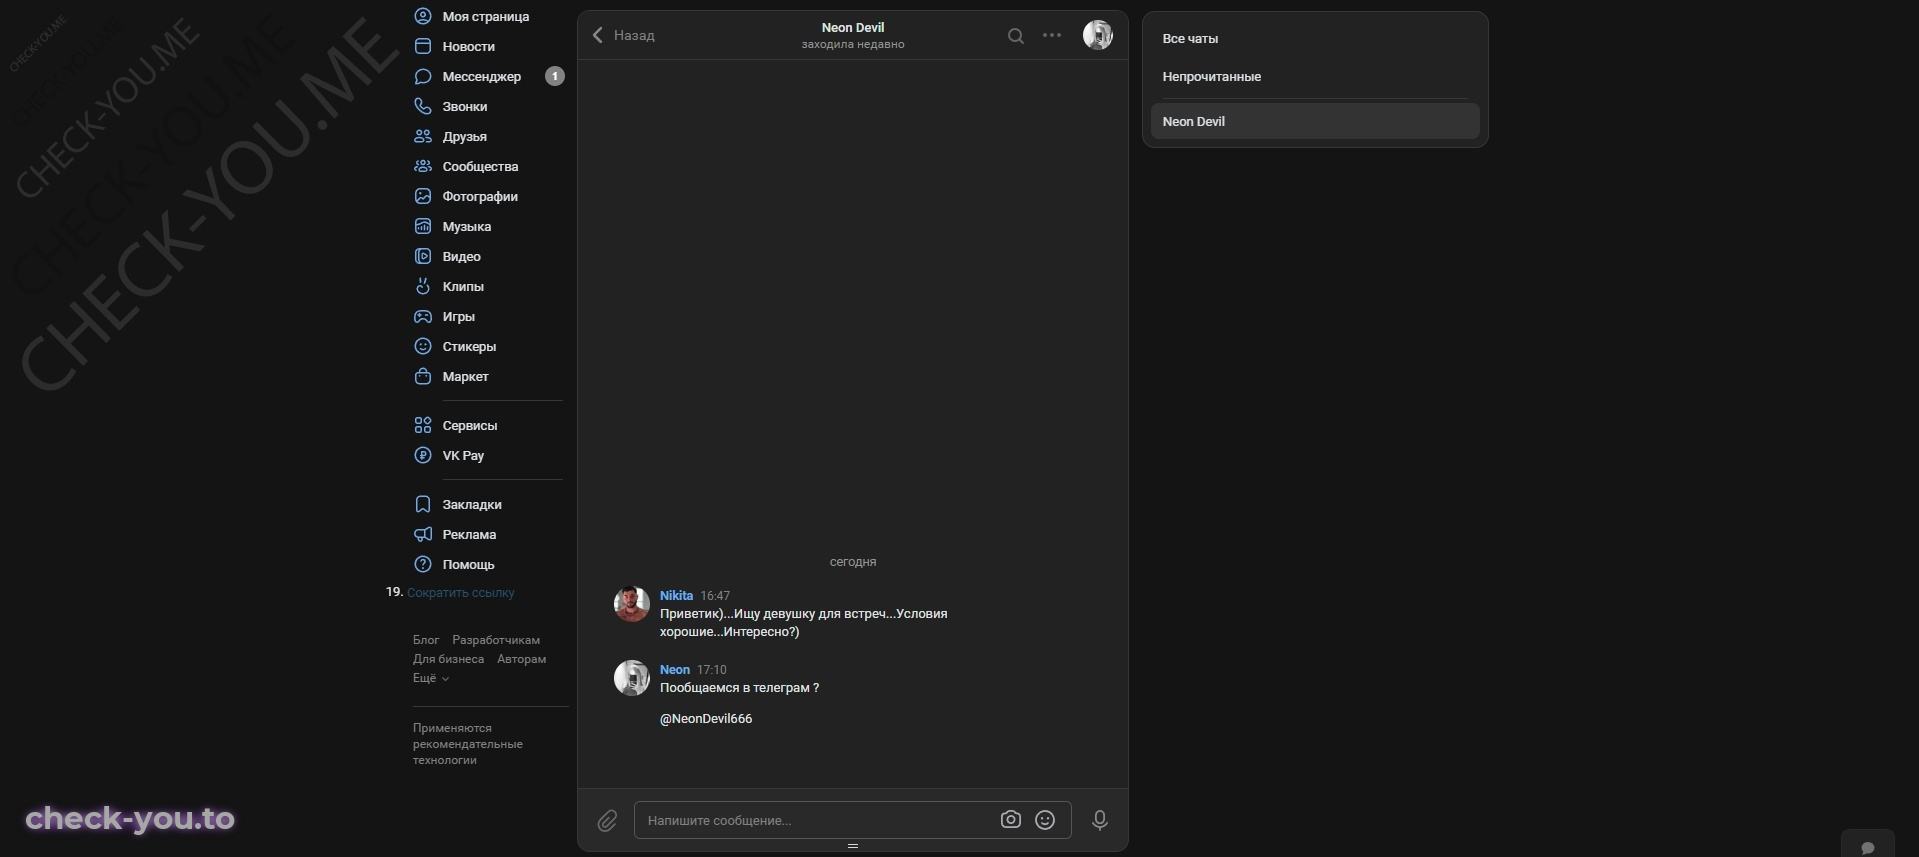Open the Видео video icon
The height and width of the screenshot is (857, 1919).
click(x=423, y=256)
